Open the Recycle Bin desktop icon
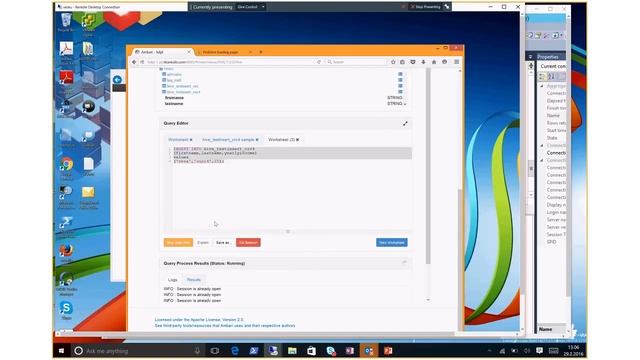Screen dimensions: 640x360 coord(66,22)
